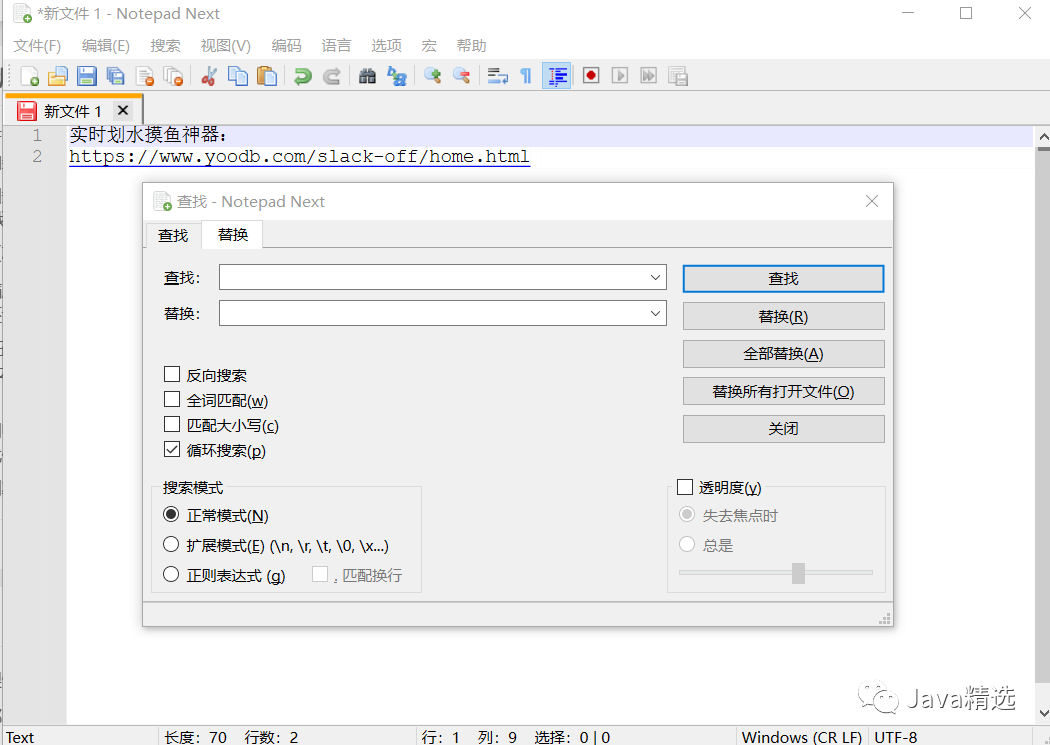Cut selection with the scissors icon
This screenshot has width=1050, height=745.
[209, 76]
